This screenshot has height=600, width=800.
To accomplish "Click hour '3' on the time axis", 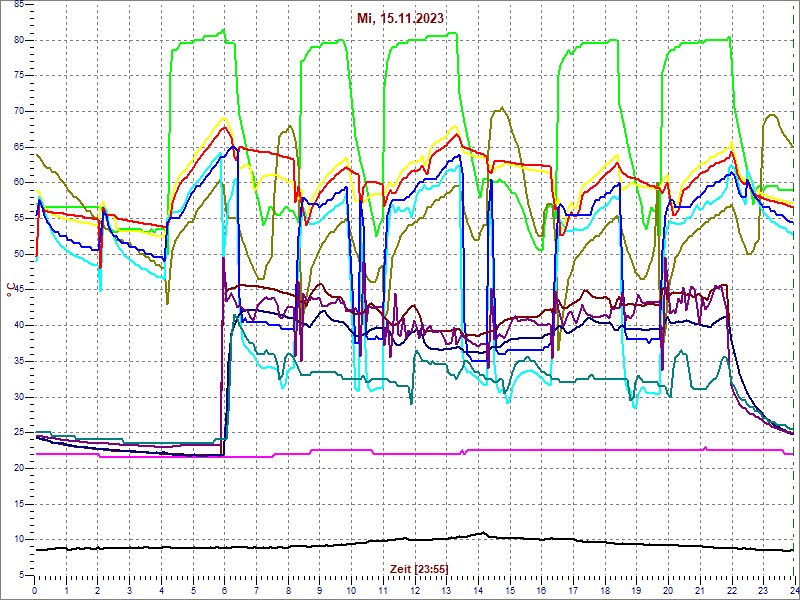I will [130, 589].
